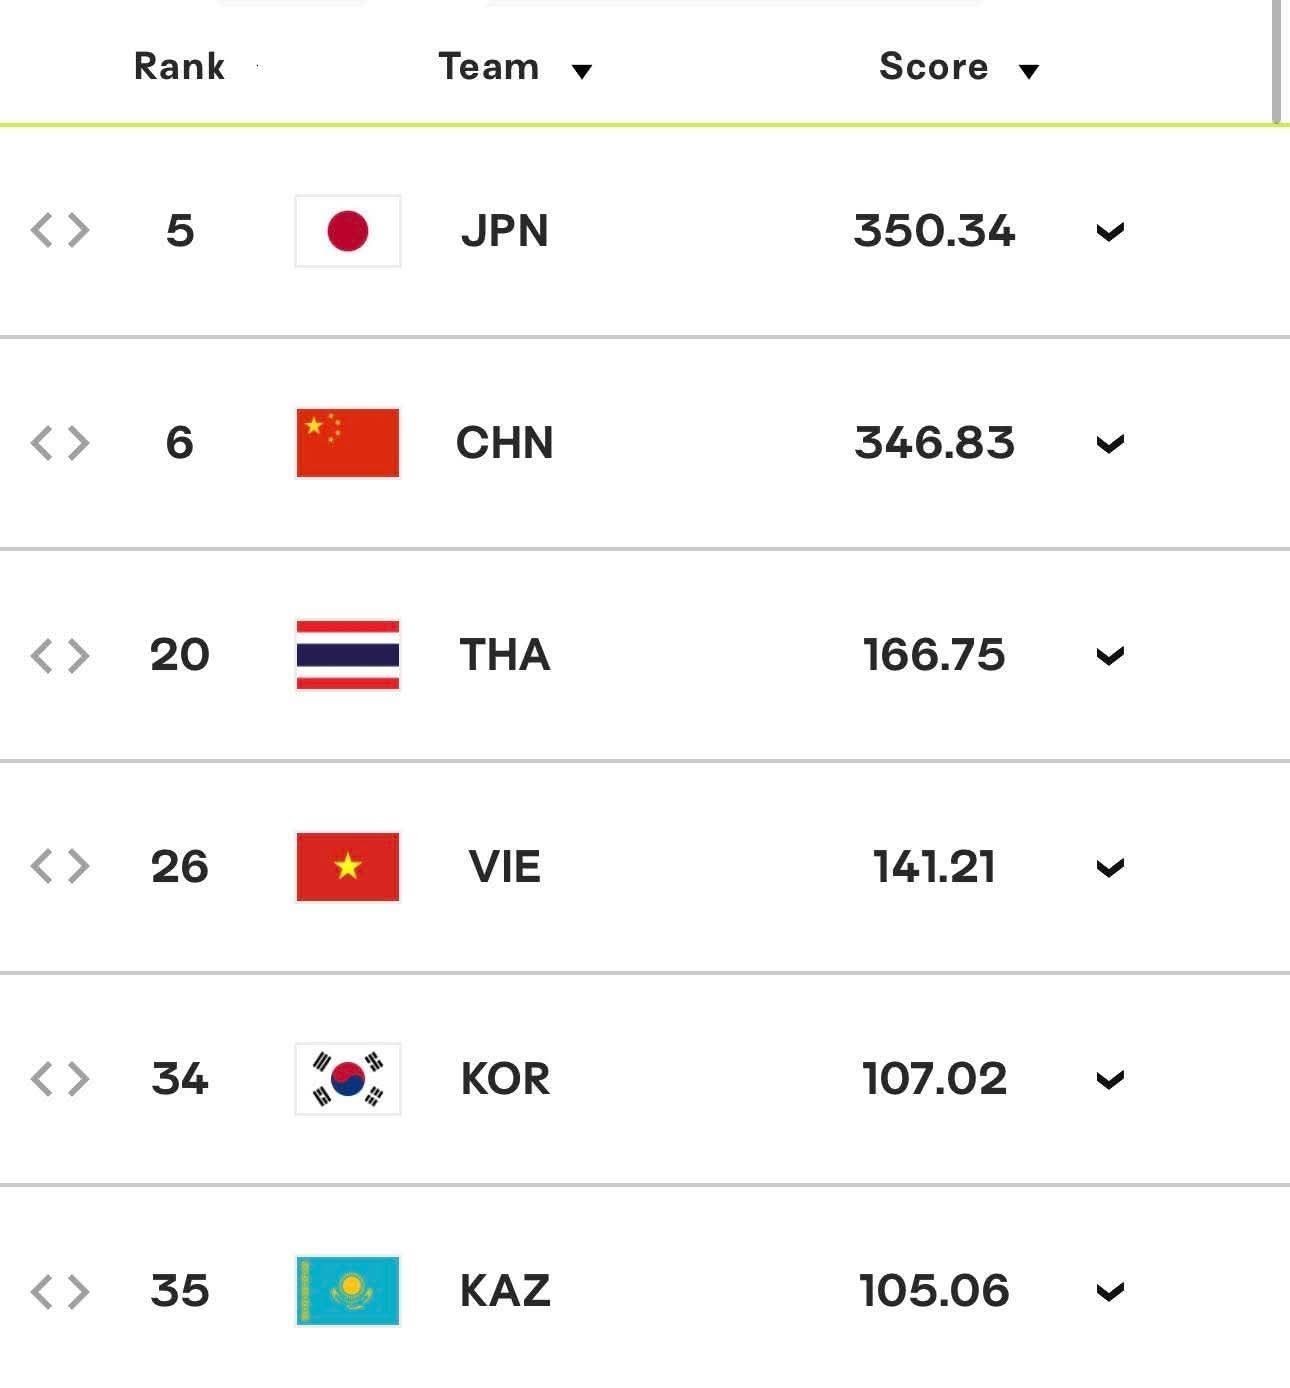The width and height of the screenshot is (1290, 1388).
Task: Click the rank movement arrows beside JPN
Action: tap(60, 231)
